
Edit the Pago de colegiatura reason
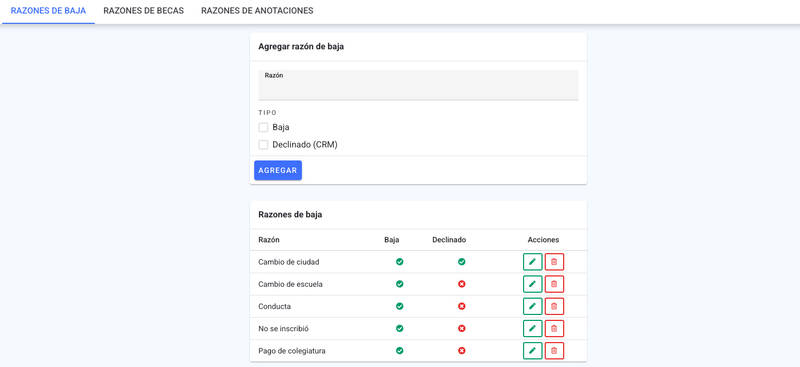click(533, 351)
